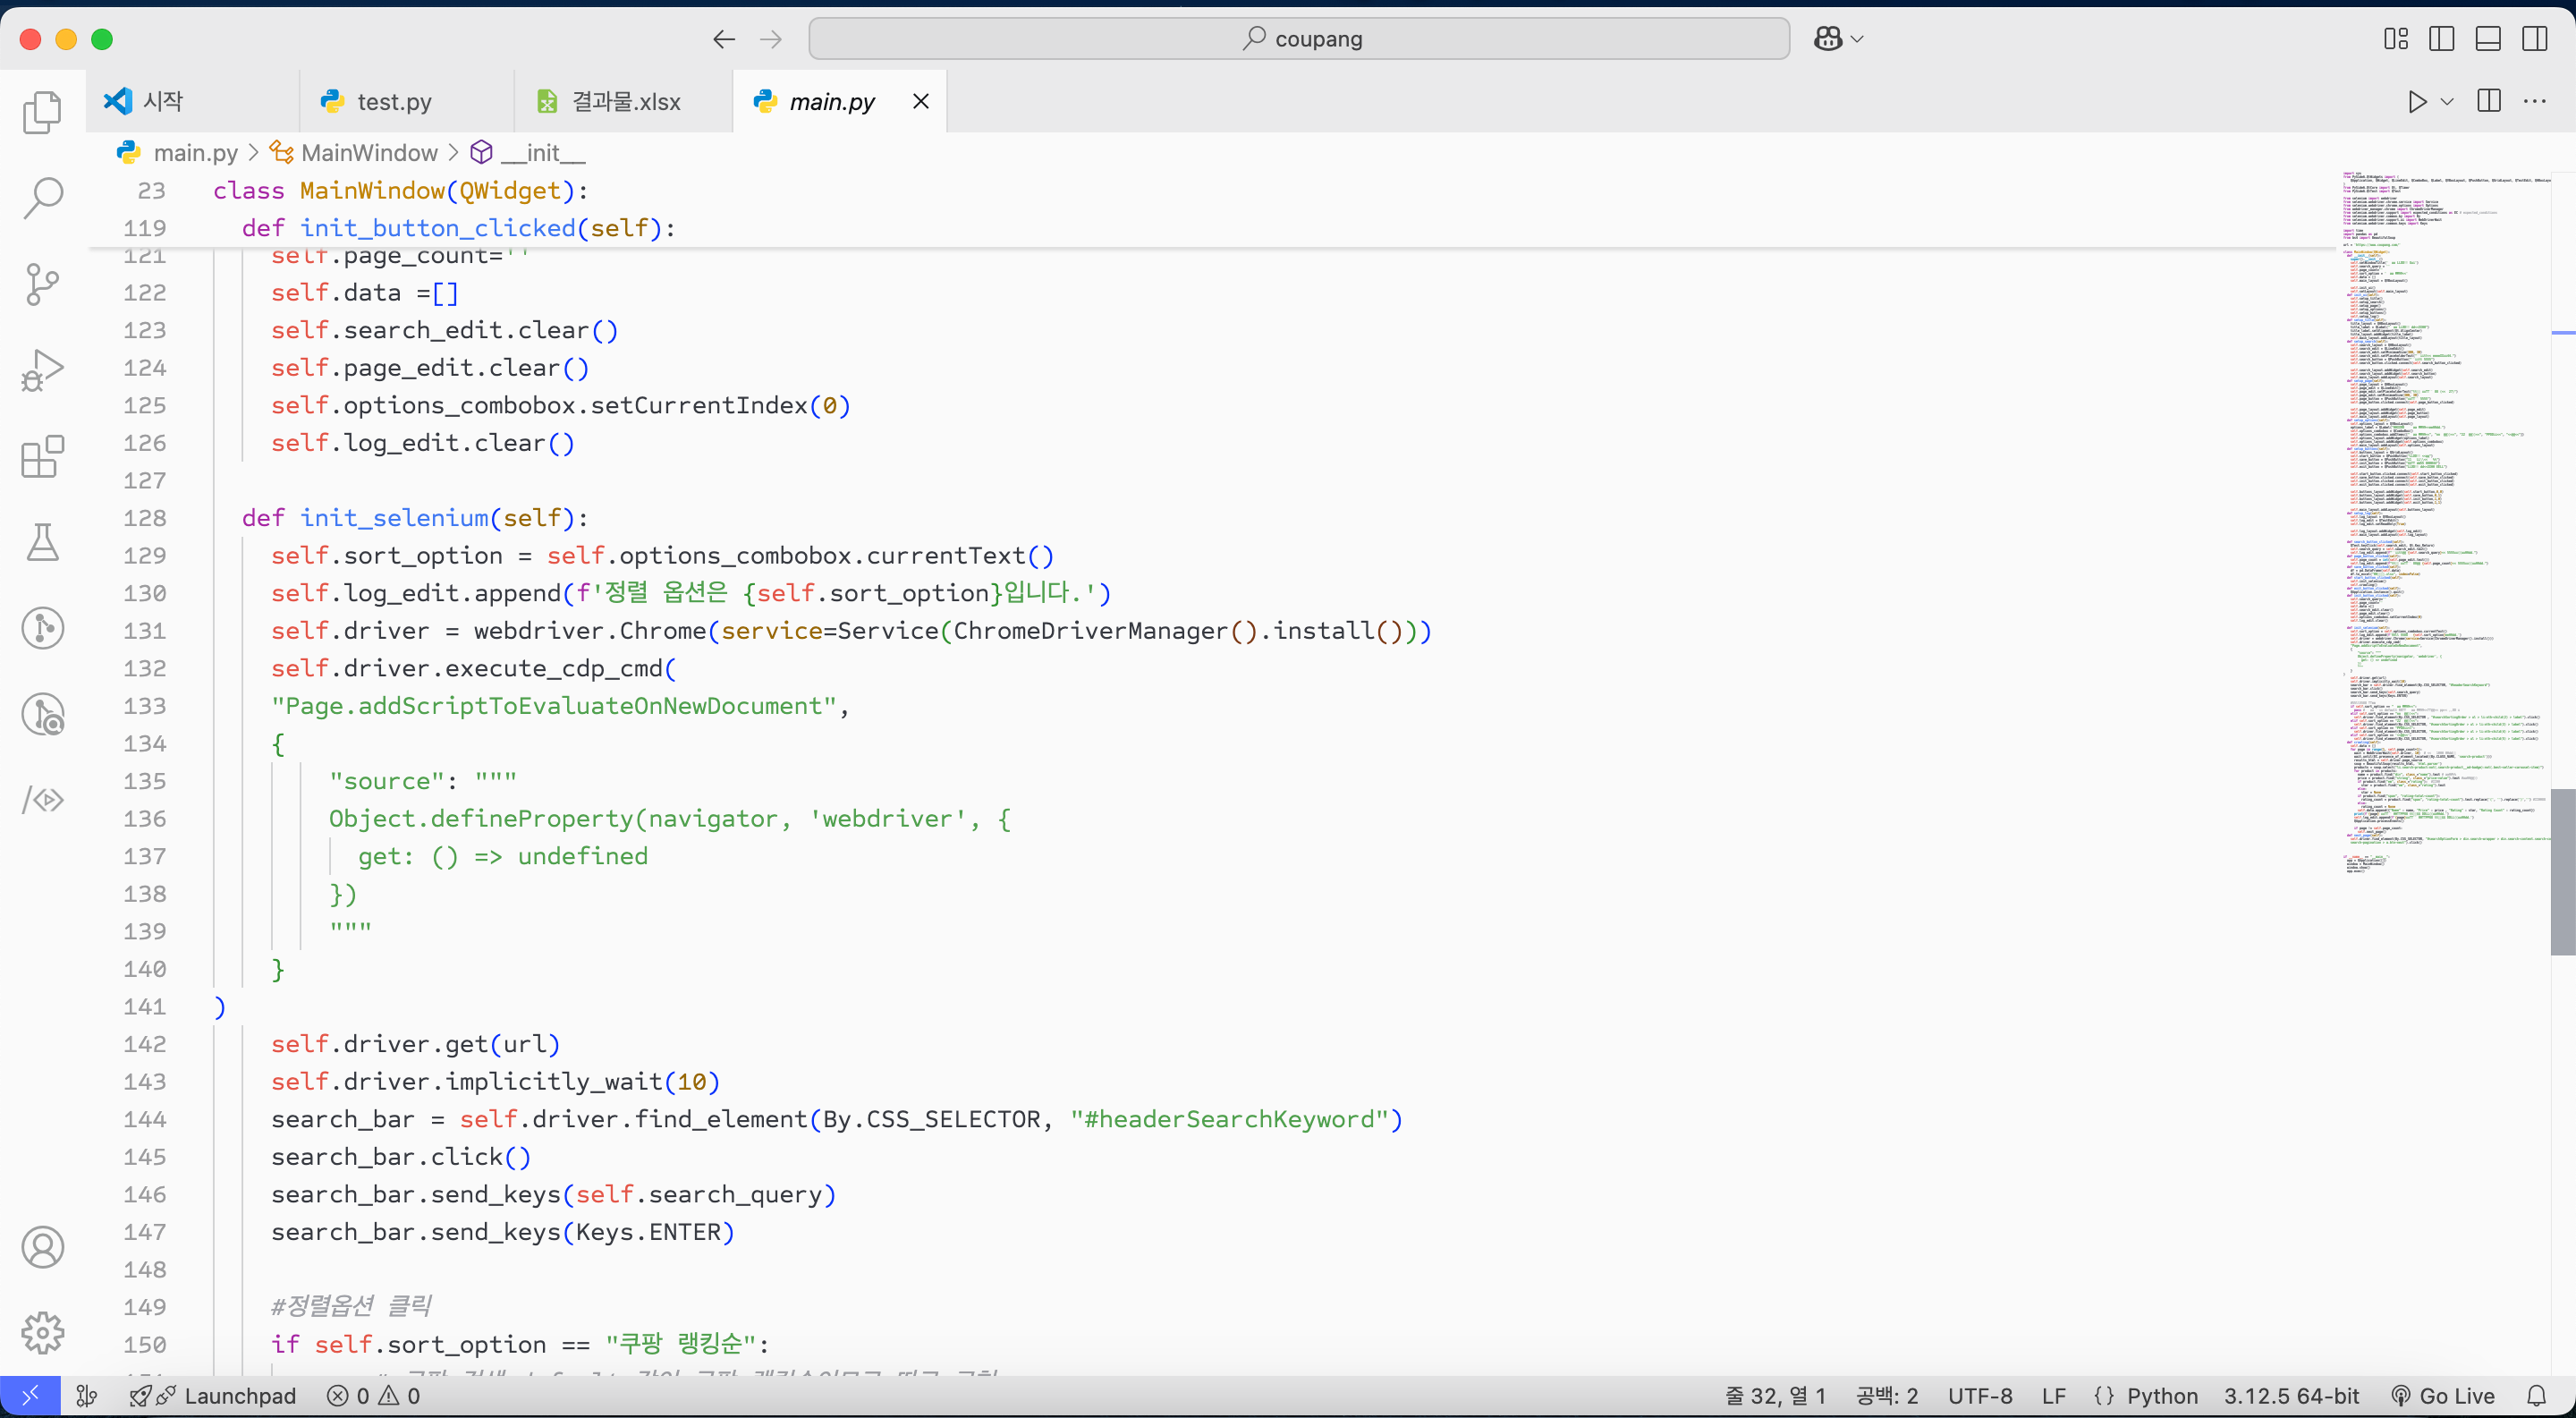Open the Search view in the activity bar
This screenshot has height=1418, width=2576.
(42, 198)
